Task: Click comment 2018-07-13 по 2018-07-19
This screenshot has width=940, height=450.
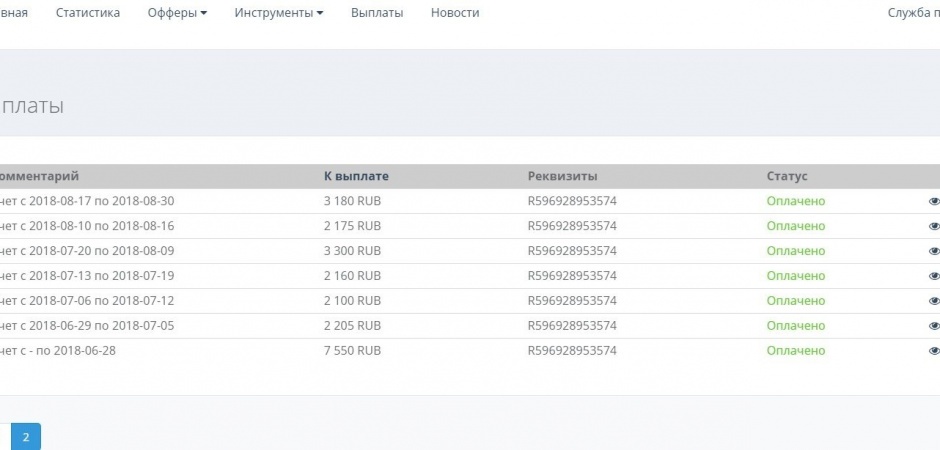Action: click(x=102, y=276)
